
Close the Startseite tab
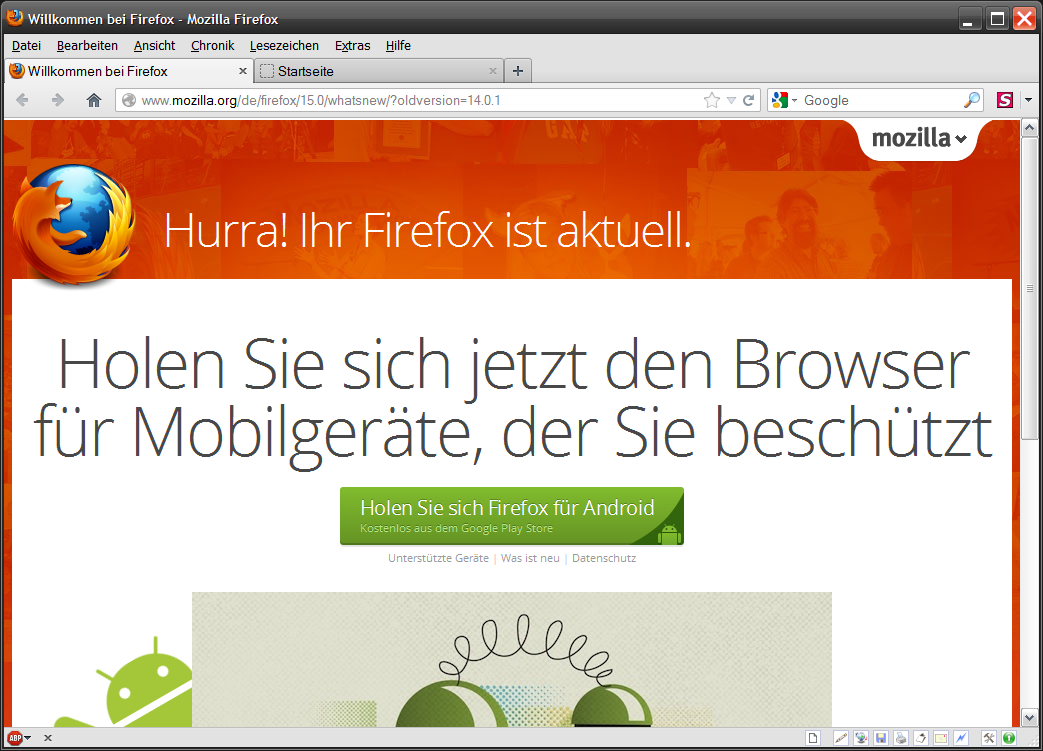493,71
